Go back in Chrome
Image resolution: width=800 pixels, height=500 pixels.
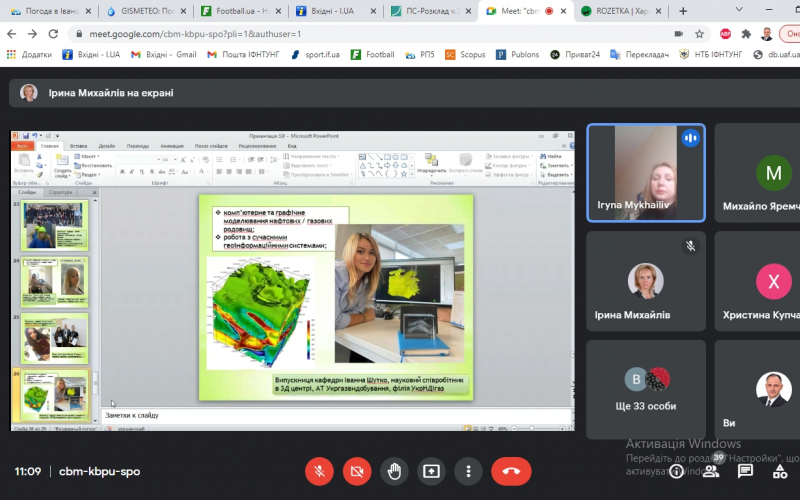click(11, 34)
